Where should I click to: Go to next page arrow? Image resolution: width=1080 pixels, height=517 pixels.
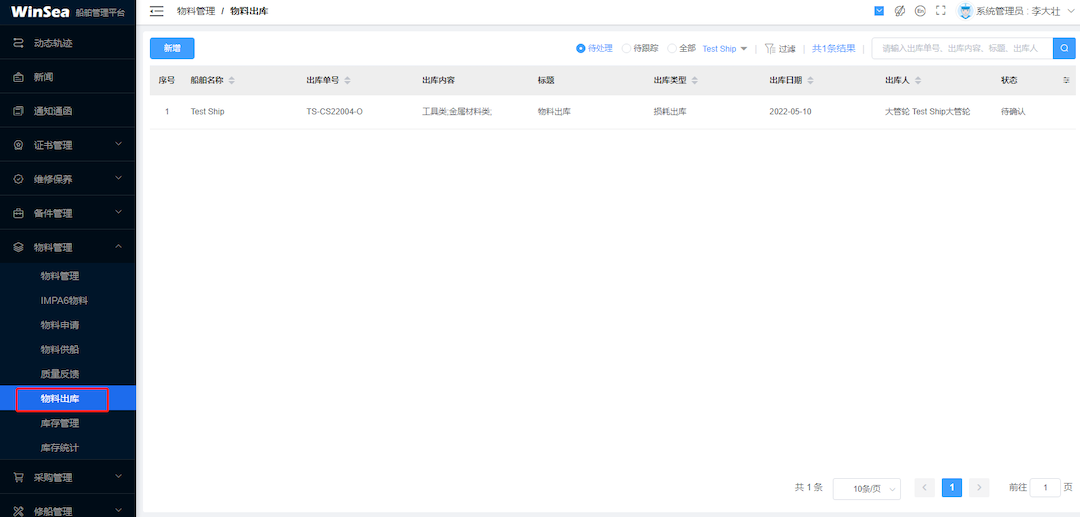[x=979, y=487]
